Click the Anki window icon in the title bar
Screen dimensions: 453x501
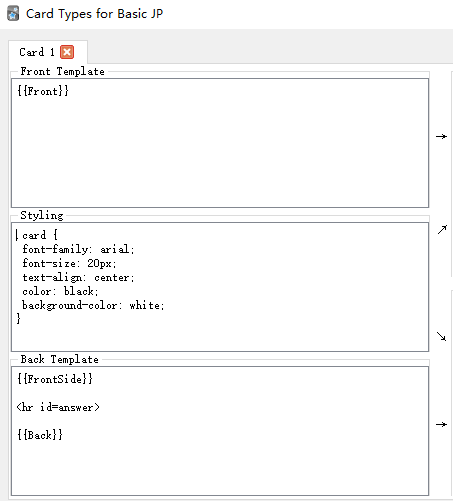click(x=13, y=14)
